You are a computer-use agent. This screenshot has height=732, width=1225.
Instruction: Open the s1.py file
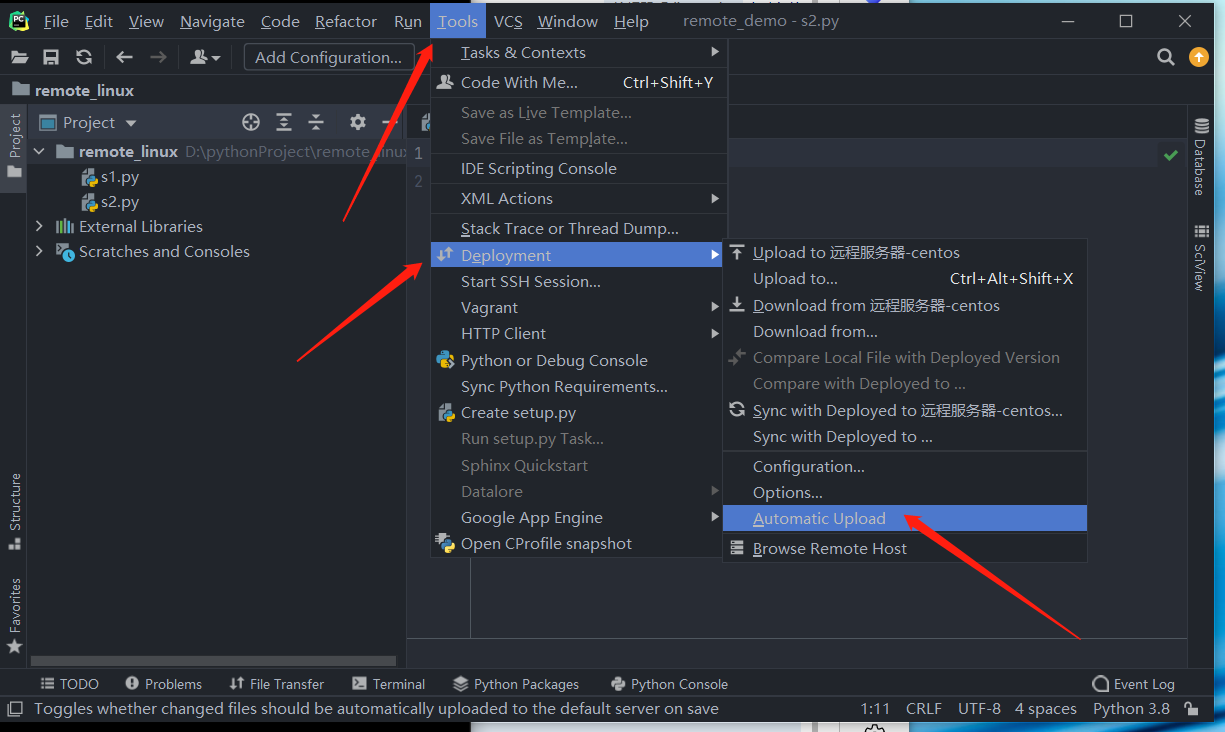pyautogui.click(x=110, y=177)
